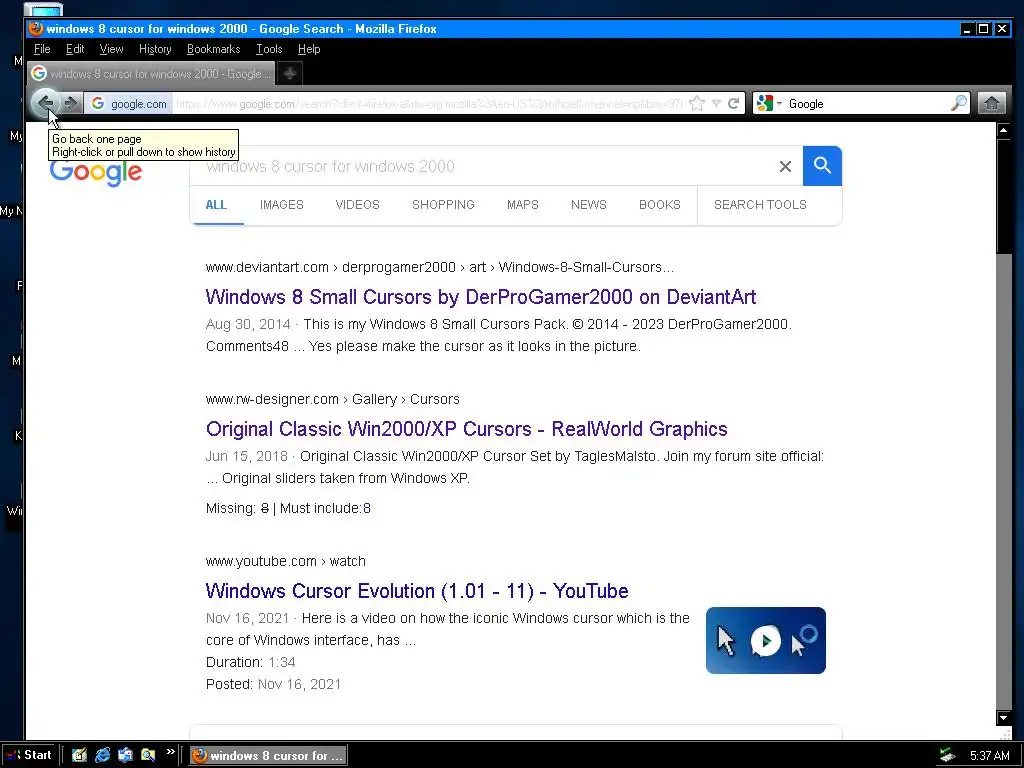
Task: Open new tab with plus button
Action: pos(290,73)
